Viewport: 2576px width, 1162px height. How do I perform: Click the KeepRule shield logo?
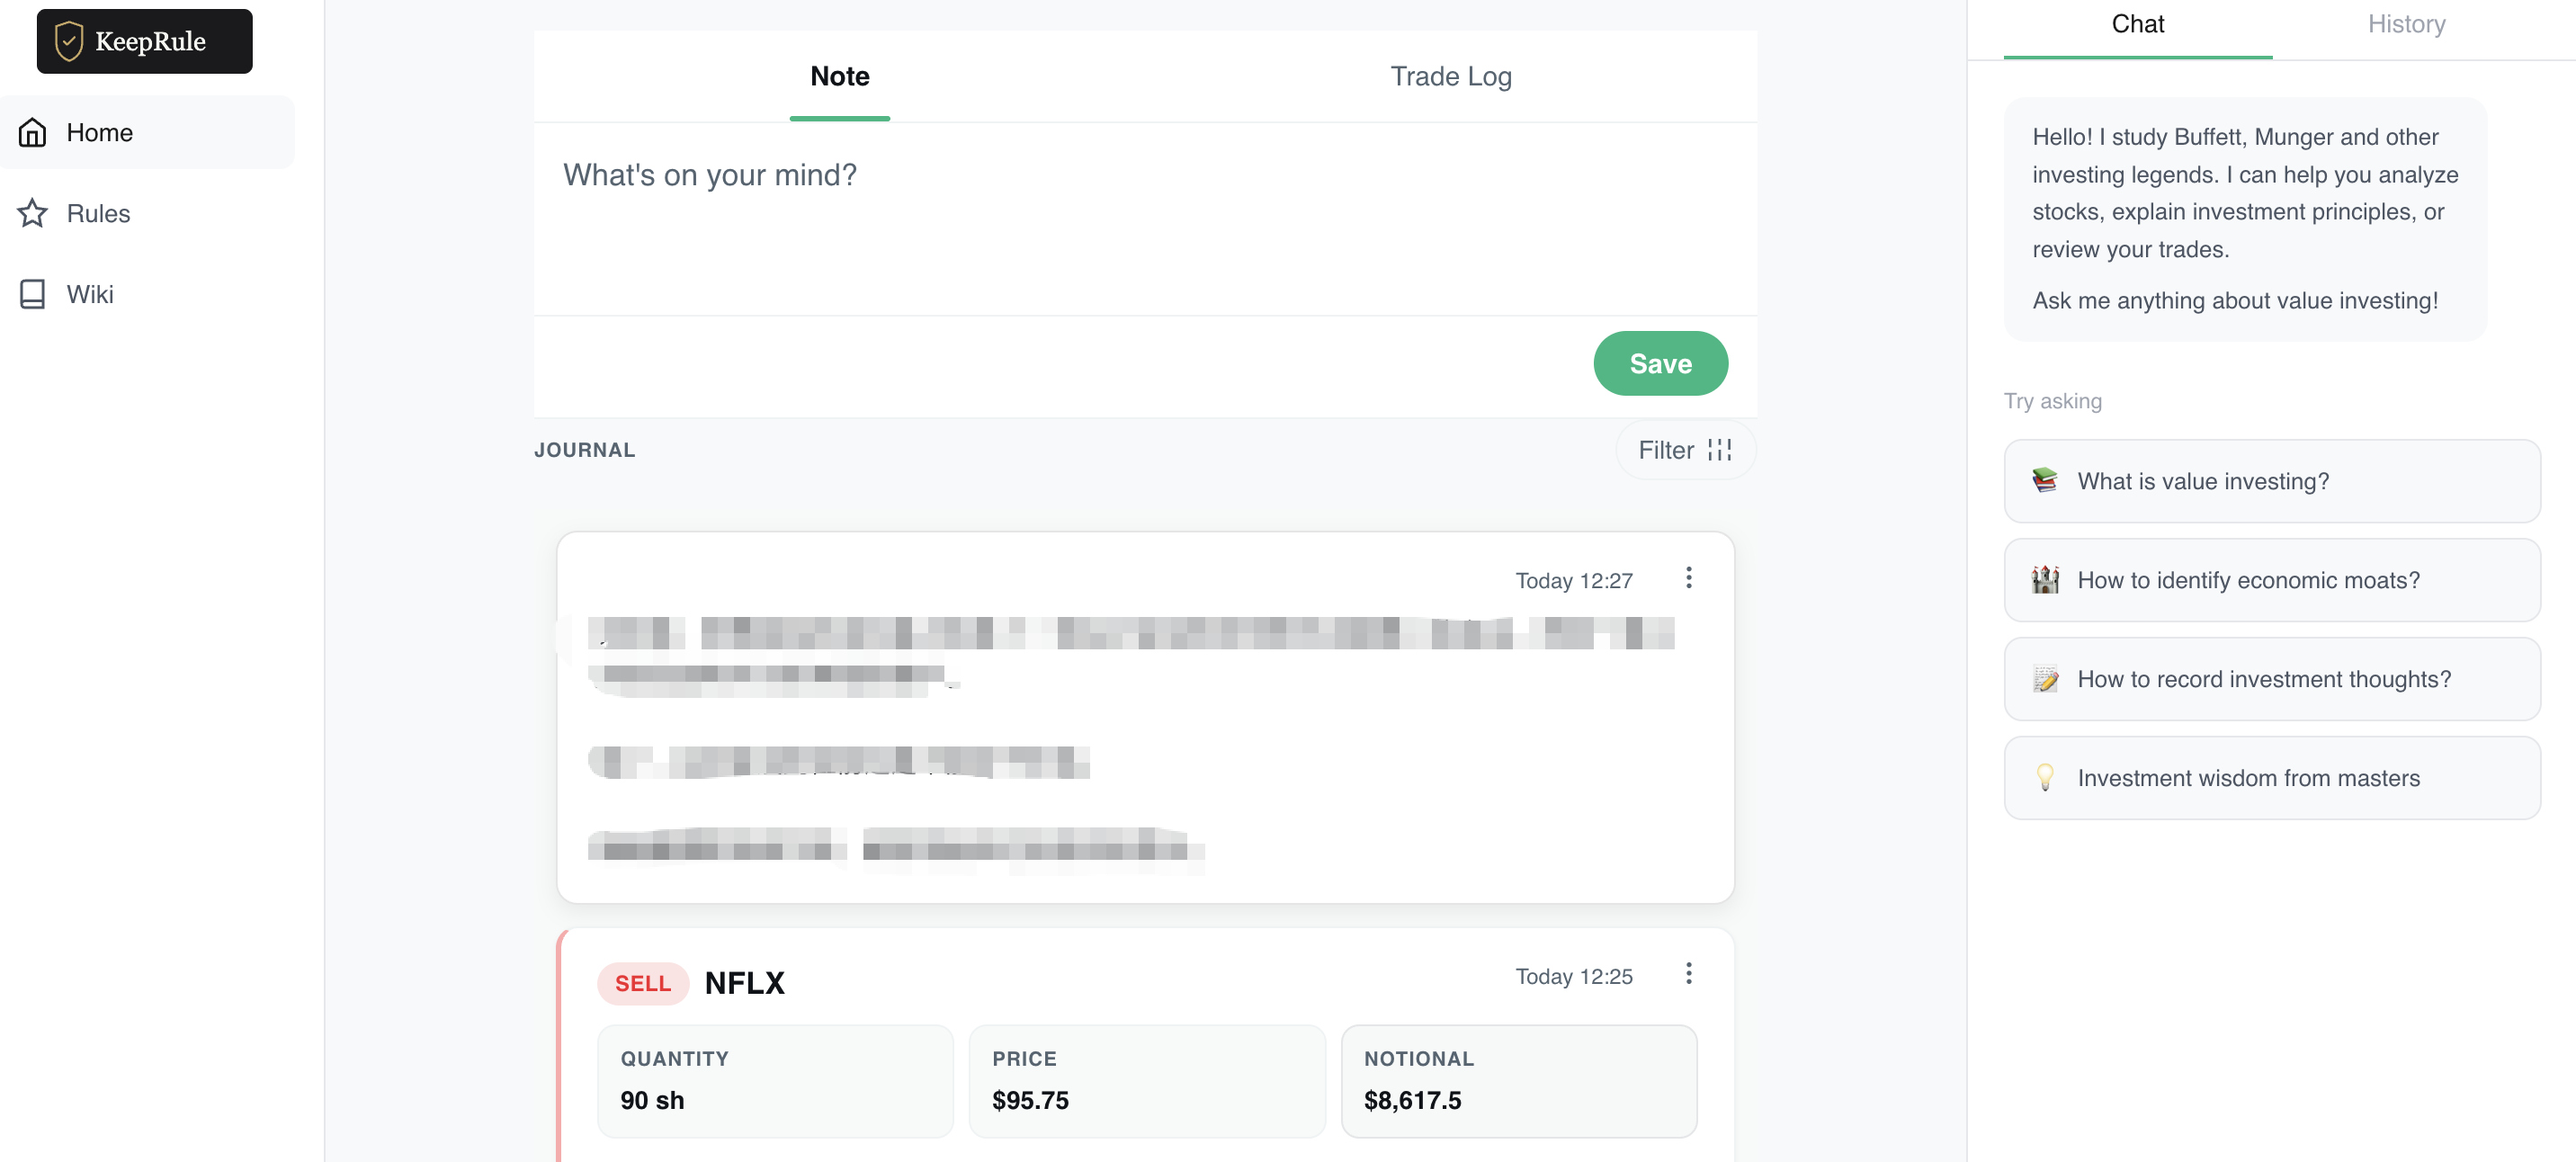point(68,41)
